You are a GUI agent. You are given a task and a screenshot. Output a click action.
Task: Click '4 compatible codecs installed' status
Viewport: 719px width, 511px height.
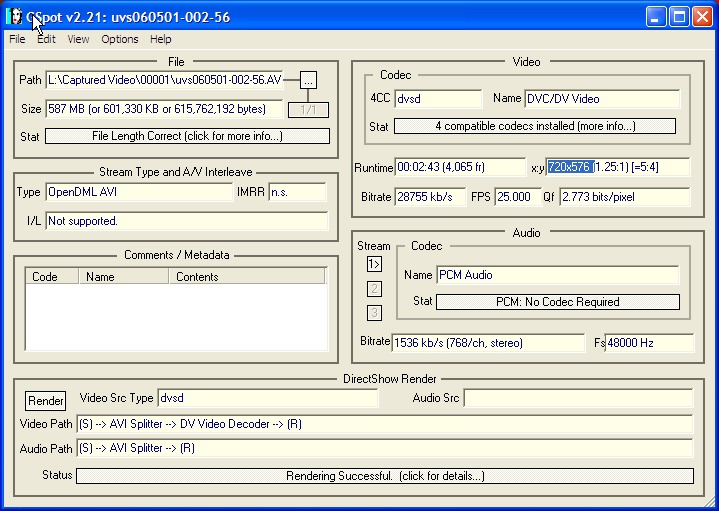[x=535, y=126]
